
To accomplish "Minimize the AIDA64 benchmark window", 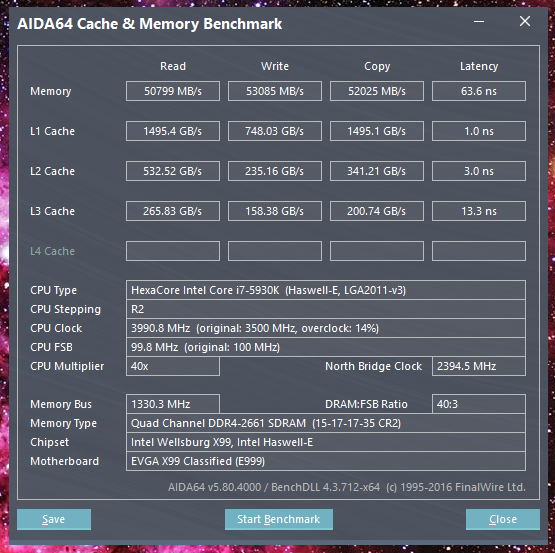I will tap(479, 22).
